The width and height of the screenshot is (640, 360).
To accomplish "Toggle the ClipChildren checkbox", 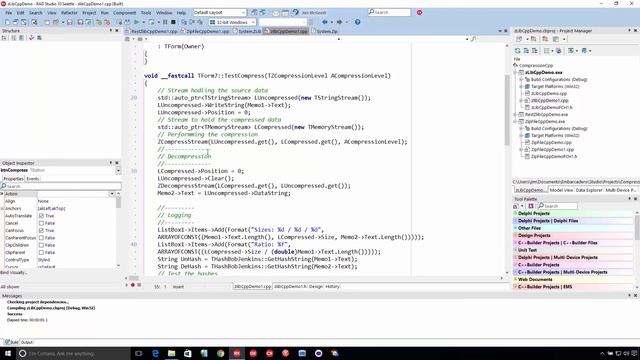I will pyautogui.click(x=41, y=245).
